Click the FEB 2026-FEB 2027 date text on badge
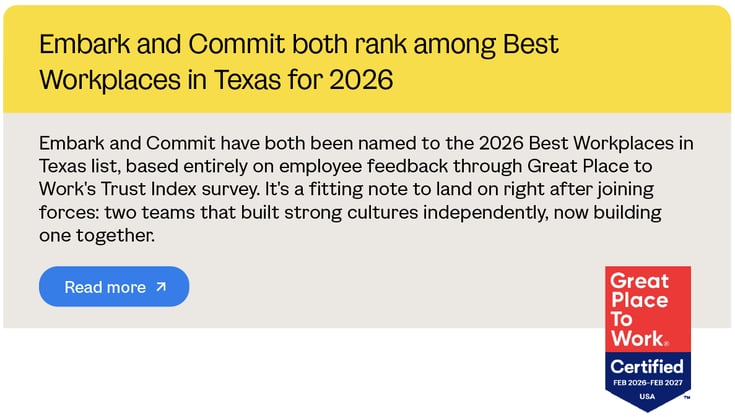 [648, 383]
